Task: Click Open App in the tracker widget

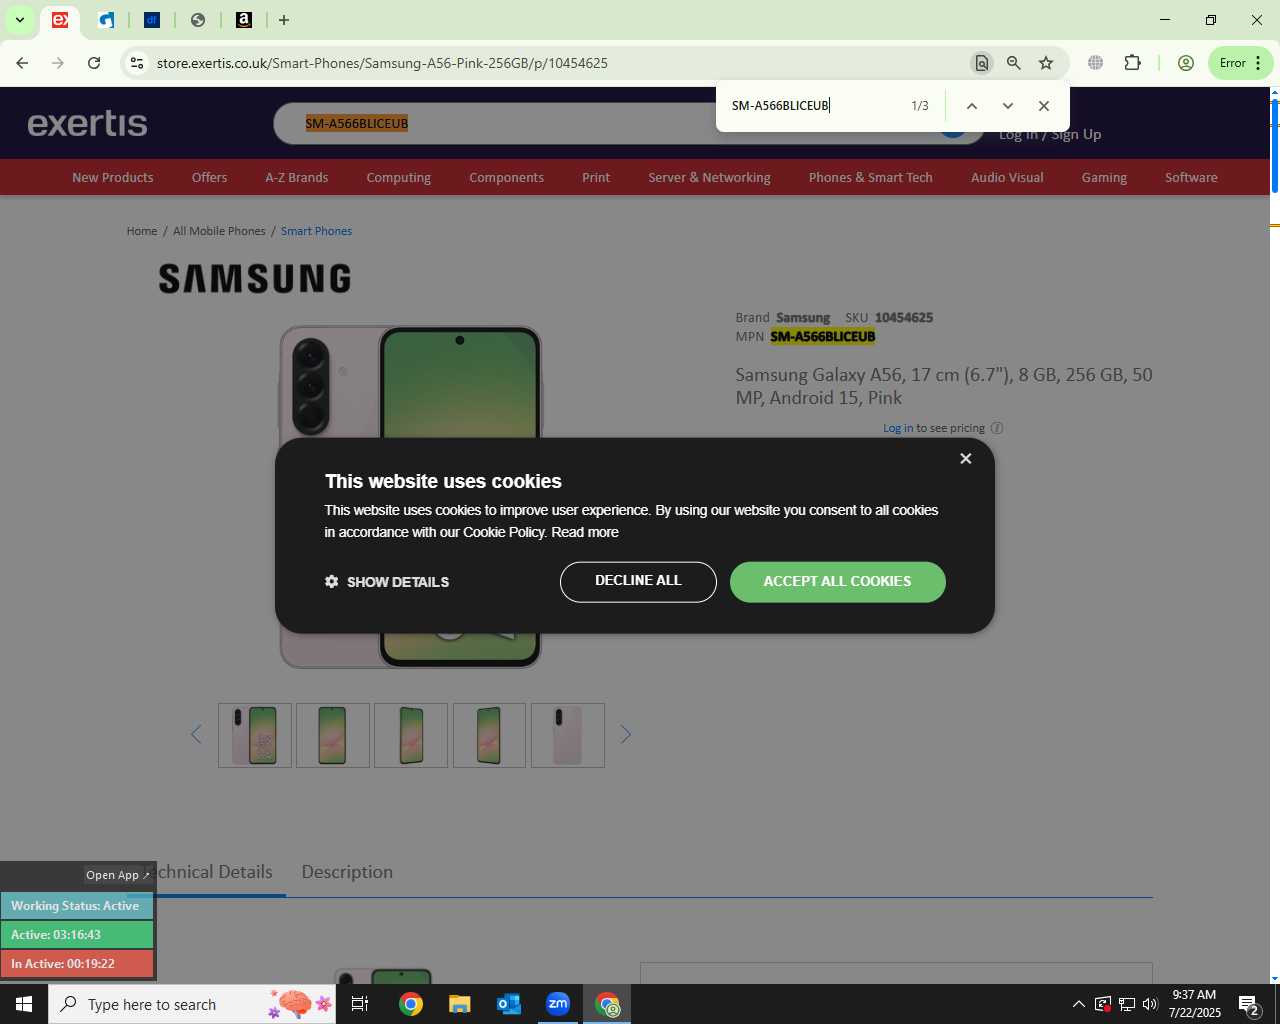Action: coord(117,875)
